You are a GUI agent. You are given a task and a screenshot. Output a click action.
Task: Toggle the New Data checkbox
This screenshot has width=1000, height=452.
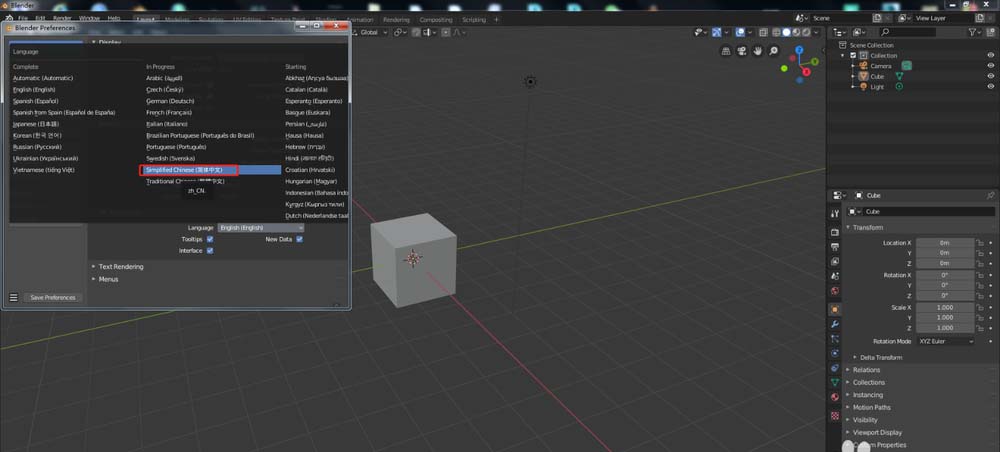299,239
